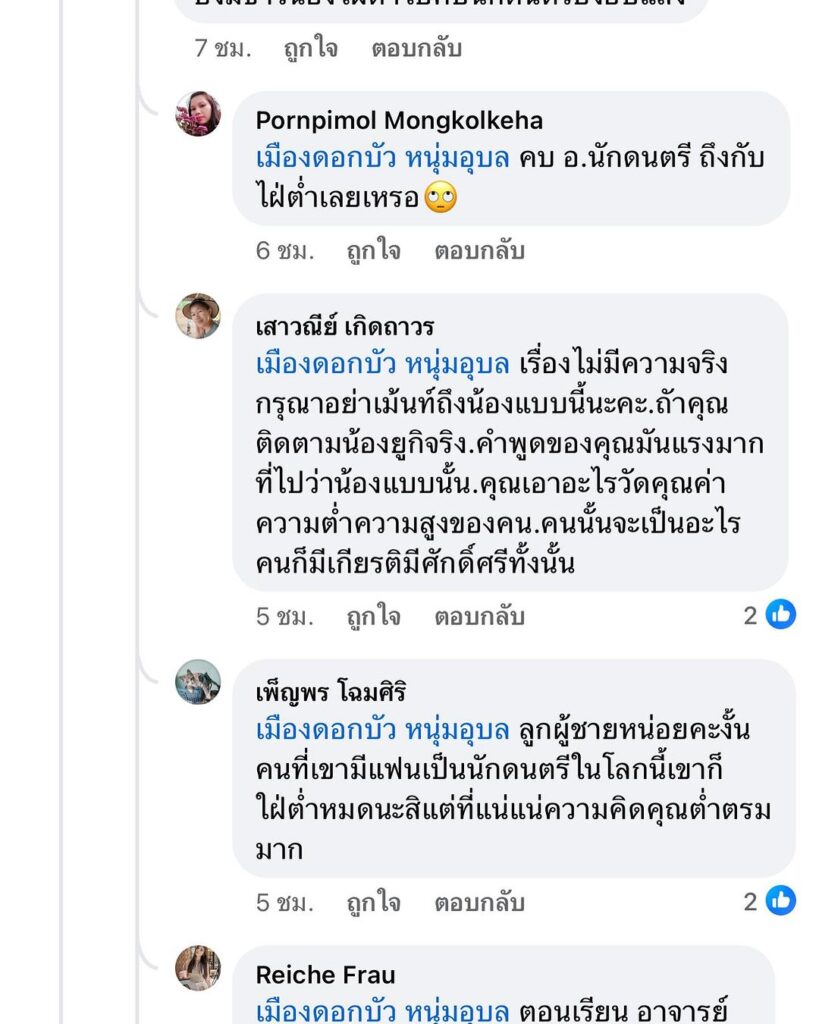Open เสาวณีย์ เกิดถาวร's profile avatar
Viewport: 819px width, 1024px height.
coord(198,316)
